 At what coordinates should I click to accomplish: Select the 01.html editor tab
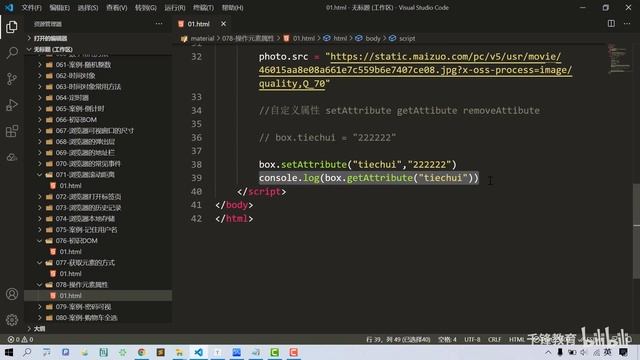click(x=198, y=24)
